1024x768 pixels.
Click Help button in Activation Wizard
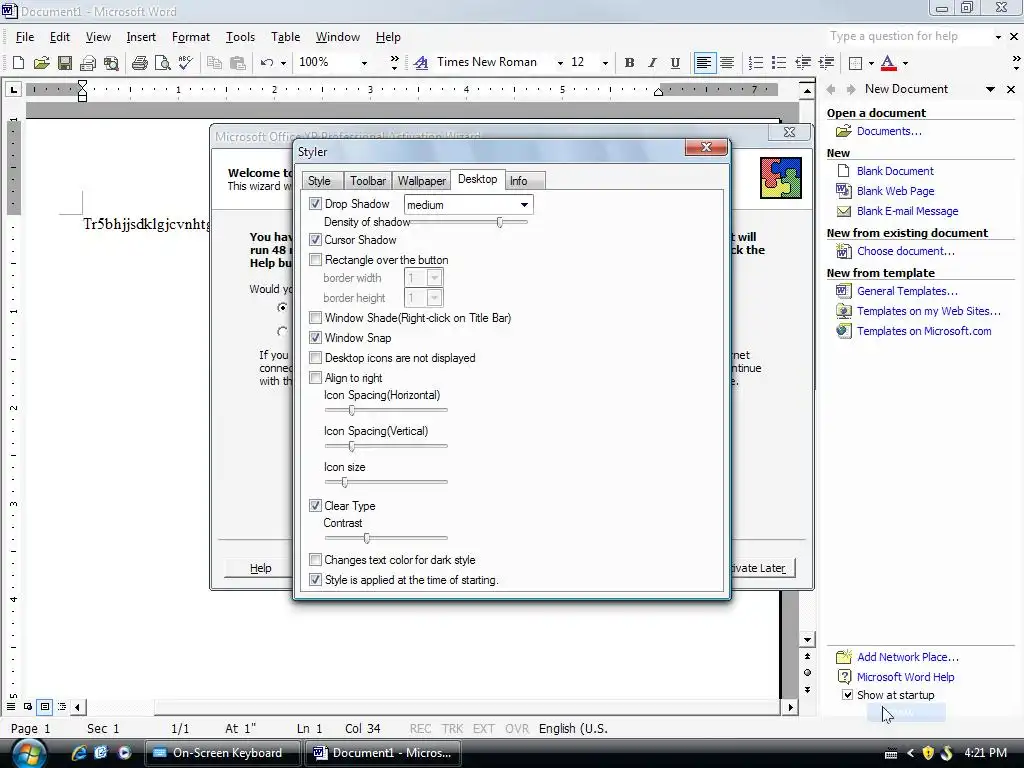click(x=260, y=568)
